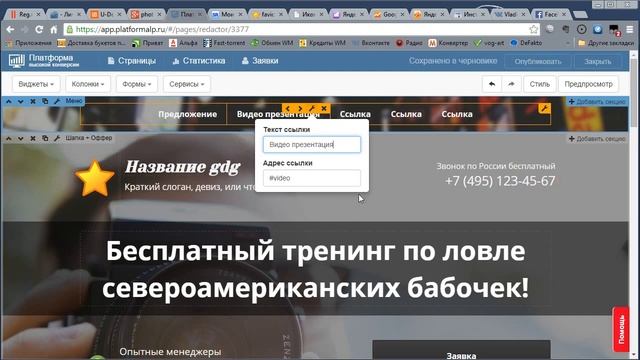The width and height of the screenshot is (640, 360).
Task: Click the Предпросмотр button
Action: click(588, 84)
